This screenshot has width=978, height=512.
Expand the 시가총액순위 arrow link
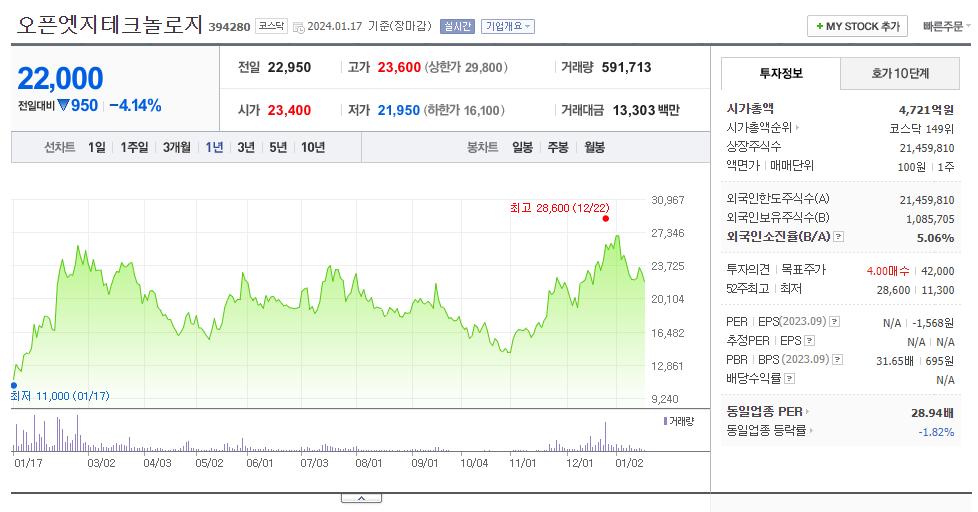pyautogui.click(x=797, y=127)
